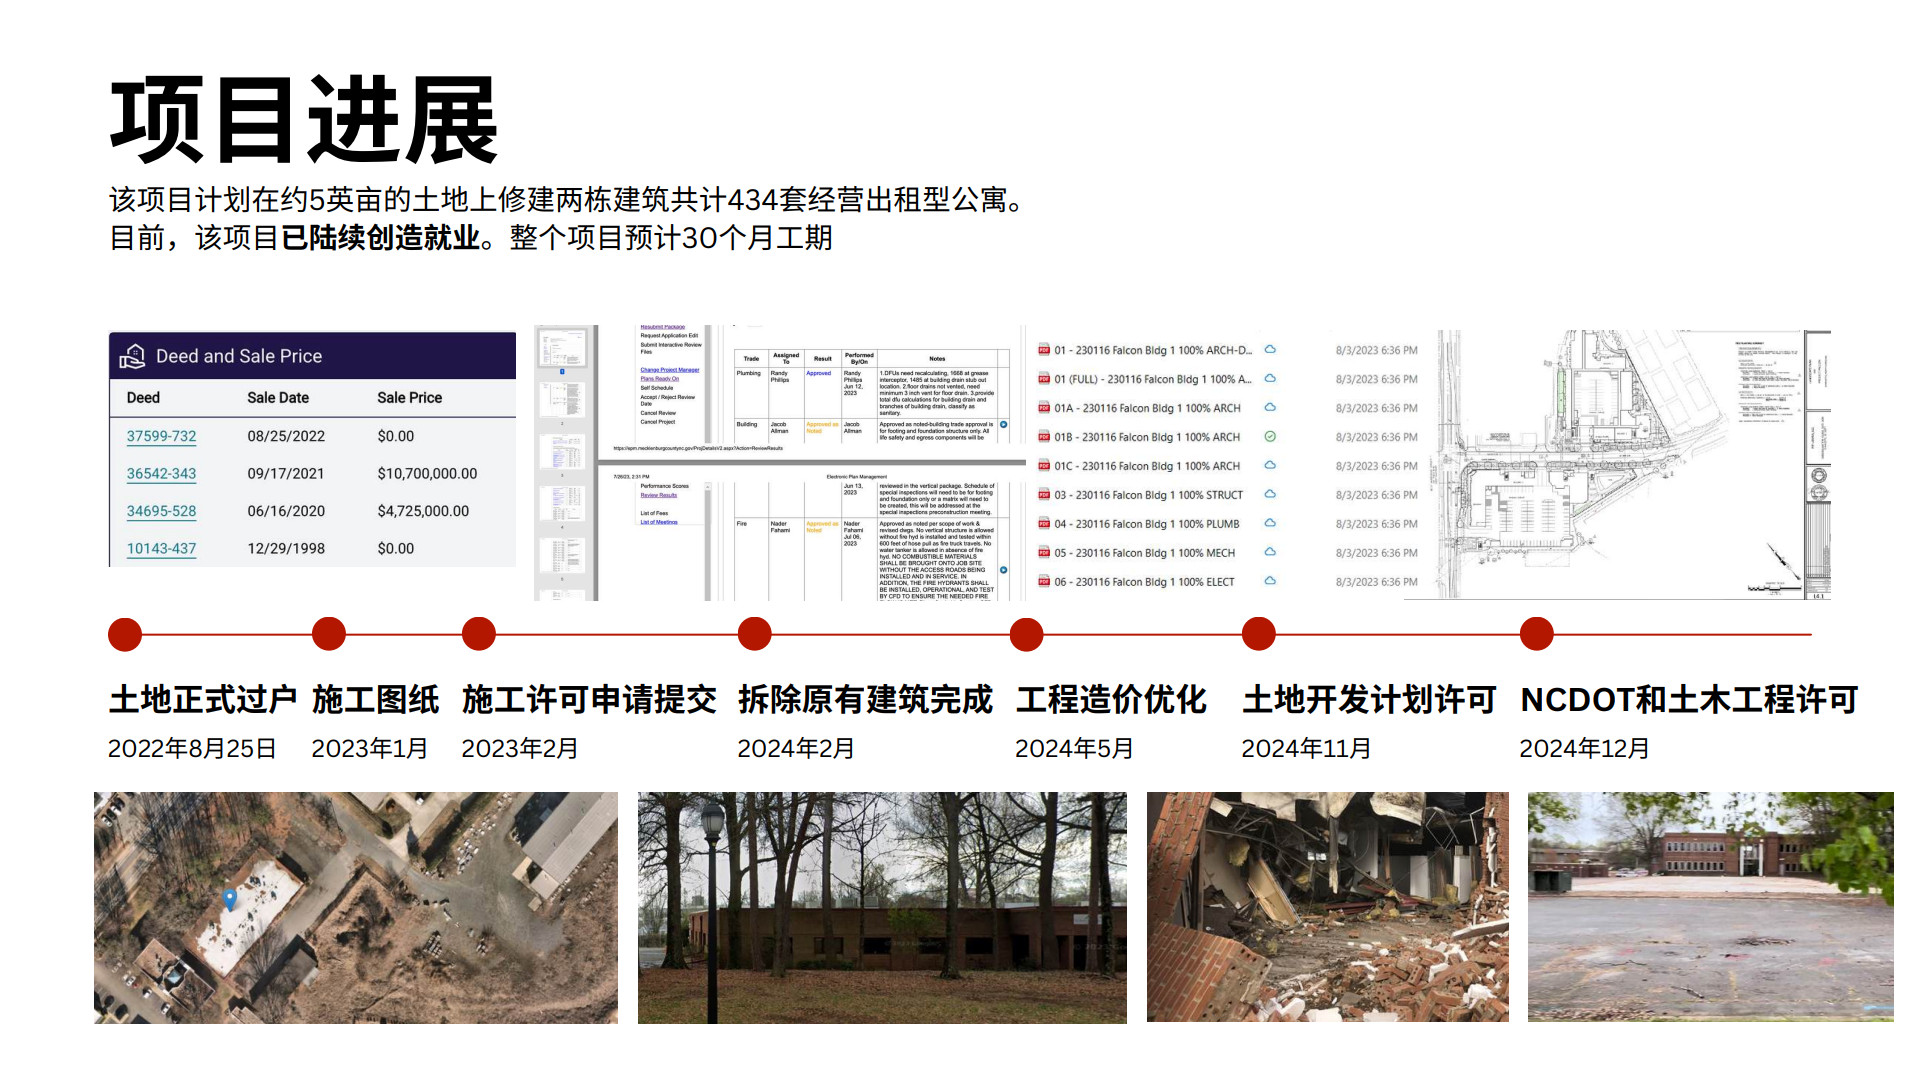This screenshot has width=1920, height=1080.
Task: Click PDF icon for the 01C Falcon Bldg ARCH file
Action: coord(1044,466)
